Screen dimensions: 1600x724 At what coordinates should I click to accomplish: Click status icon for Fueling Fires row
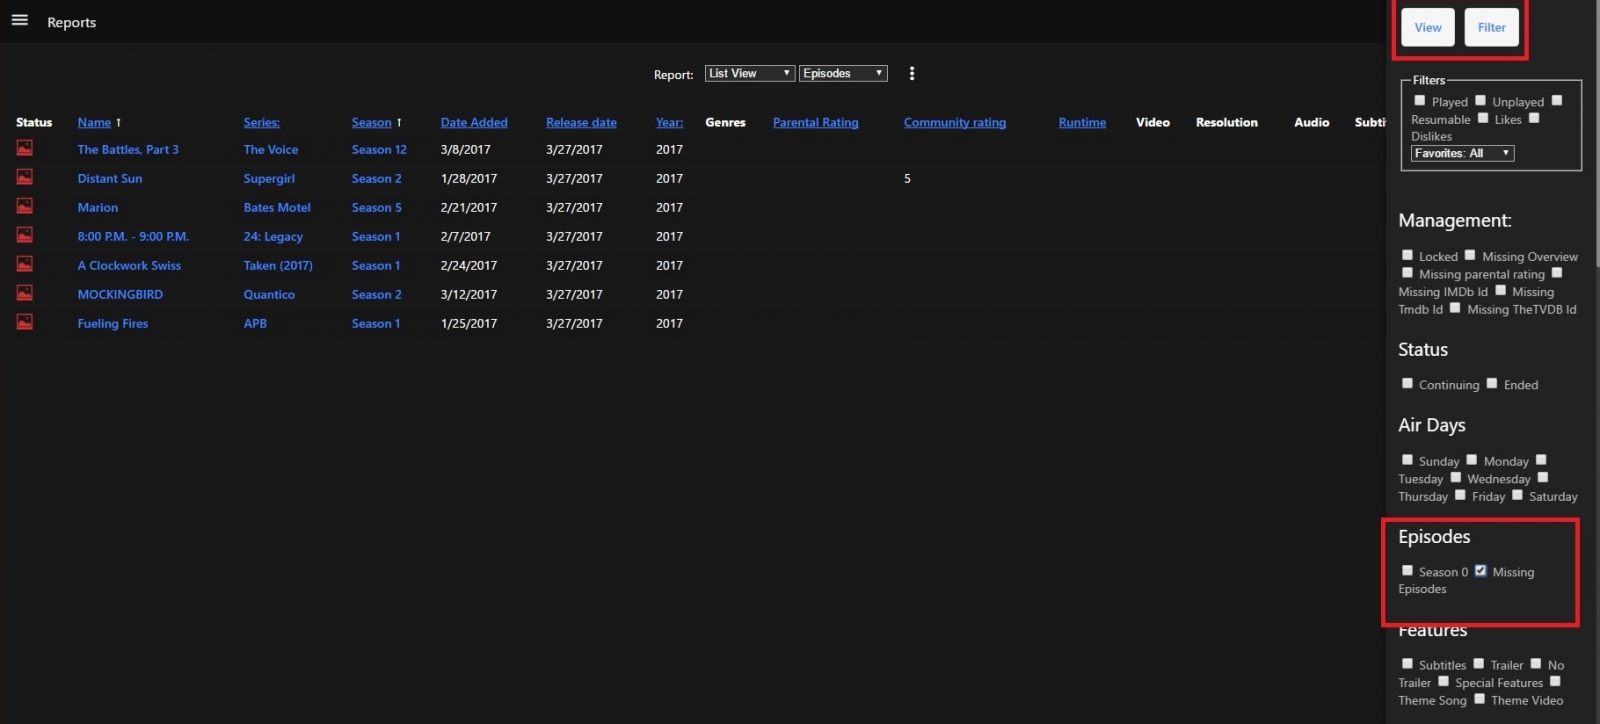25,322
